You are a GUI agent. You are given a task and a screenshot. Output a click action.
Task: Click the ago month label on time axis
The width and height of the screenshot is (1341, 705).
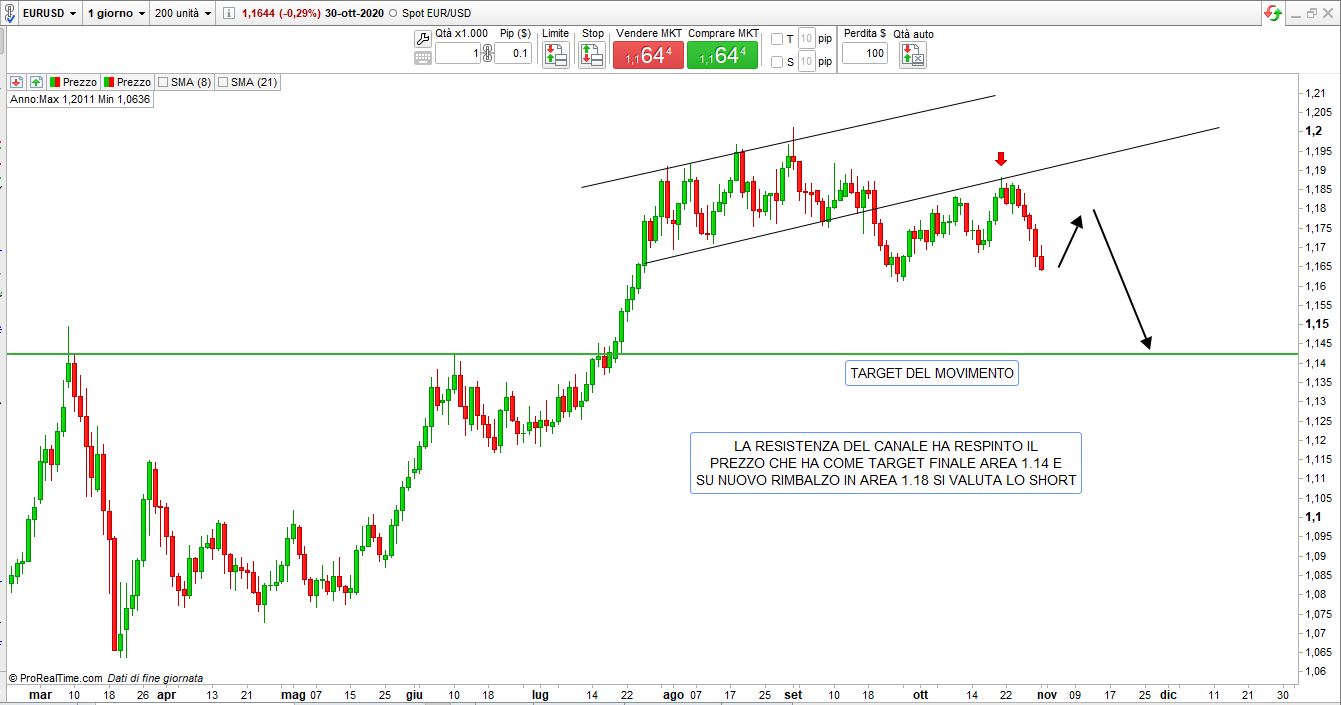coord(673,694)
